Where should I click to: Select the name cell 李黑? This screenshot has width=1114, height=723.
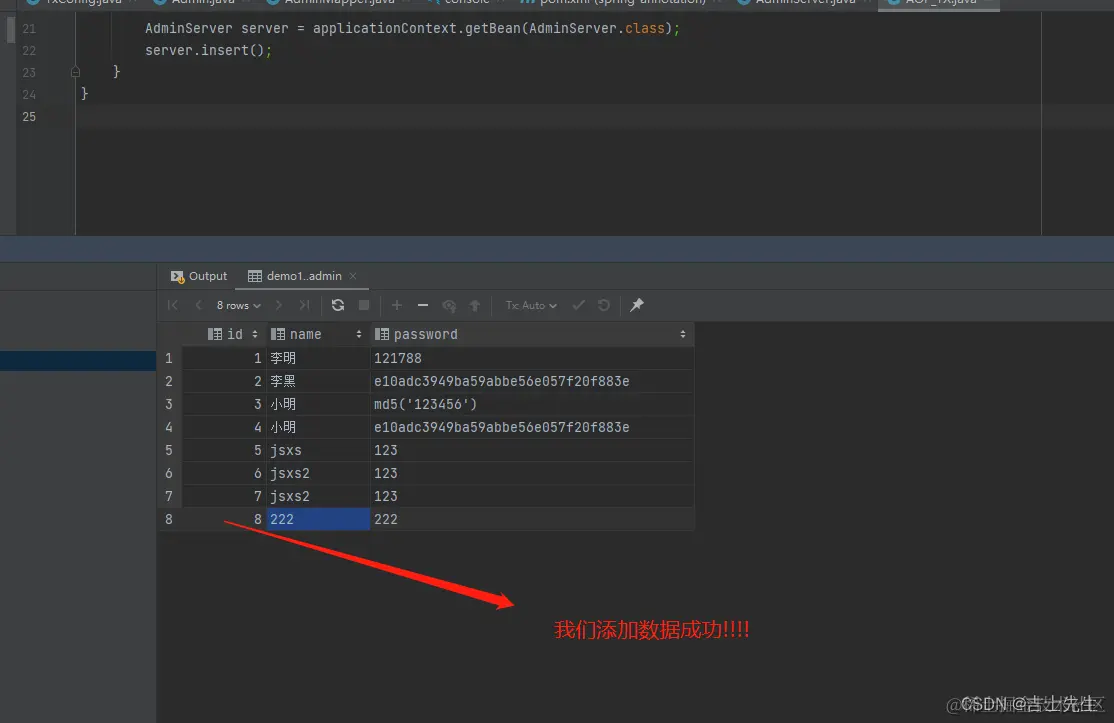318,381
